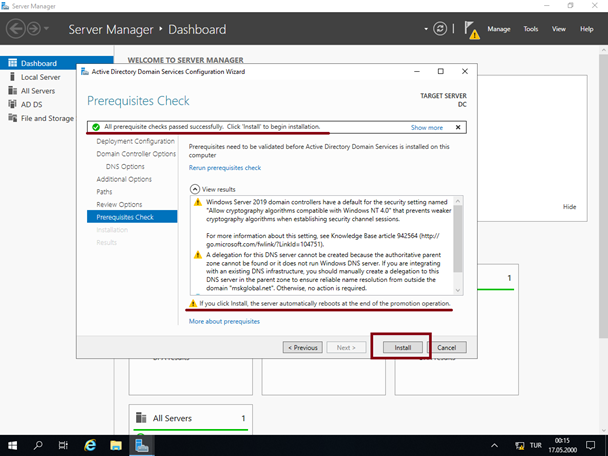608x456 pixels.
Task: Click Show more in notification bar
Action: coord(427,128)
